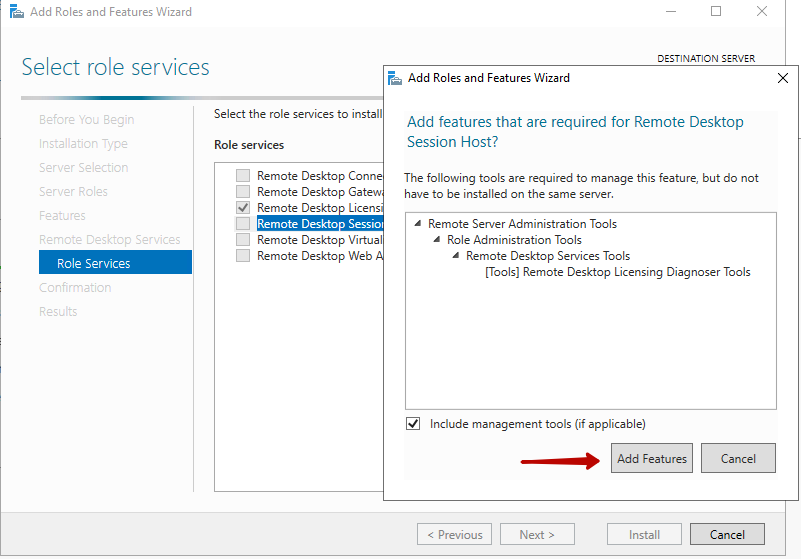Close the features dialog with X
This screenshot has width=801, height=559.
782,78
